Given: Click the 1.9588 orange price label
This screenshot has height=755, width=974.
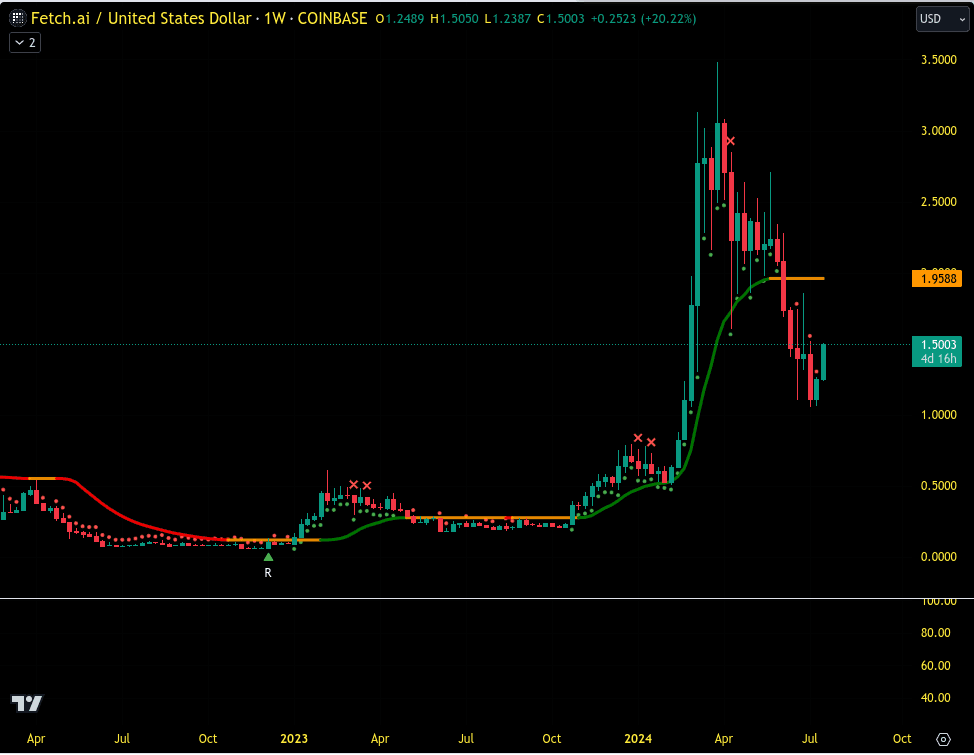Looking at the screenshot, I should pos(937,278).
